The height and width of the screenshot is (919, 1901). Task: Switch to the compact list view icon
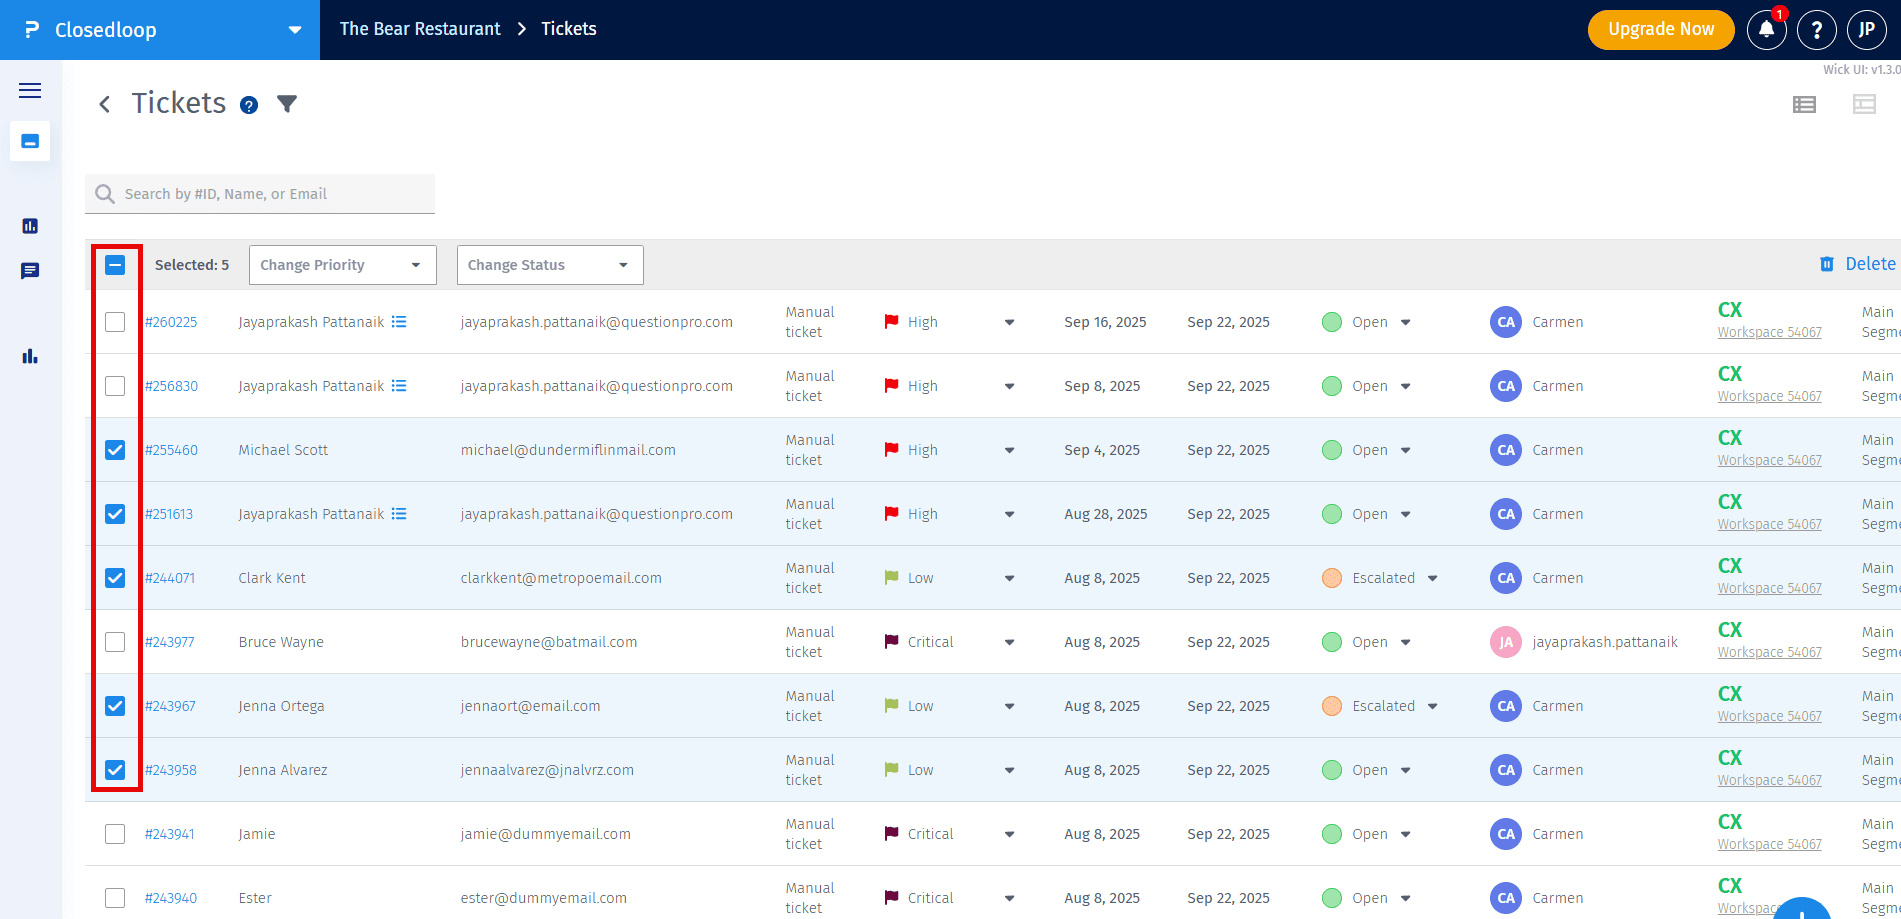click(1804, 105)
